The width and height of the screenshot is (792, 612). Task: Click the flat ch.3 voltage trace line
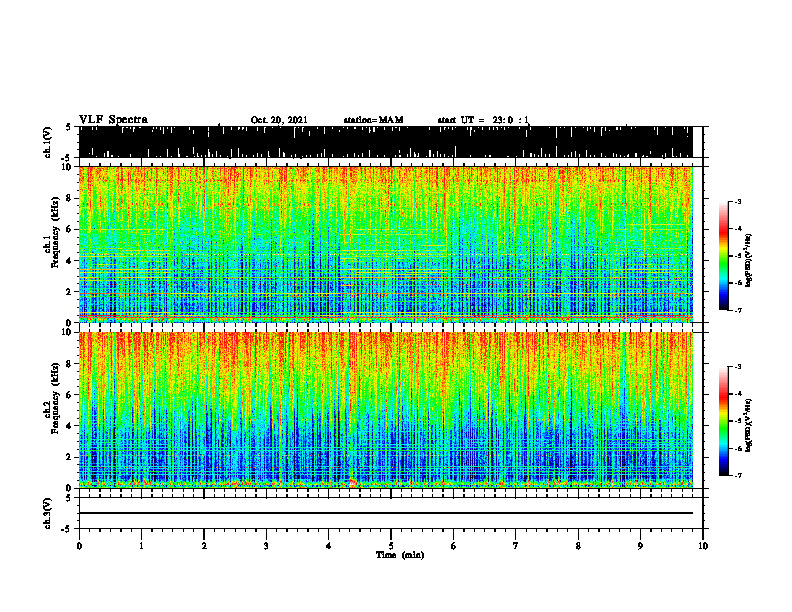coord(385,513)
